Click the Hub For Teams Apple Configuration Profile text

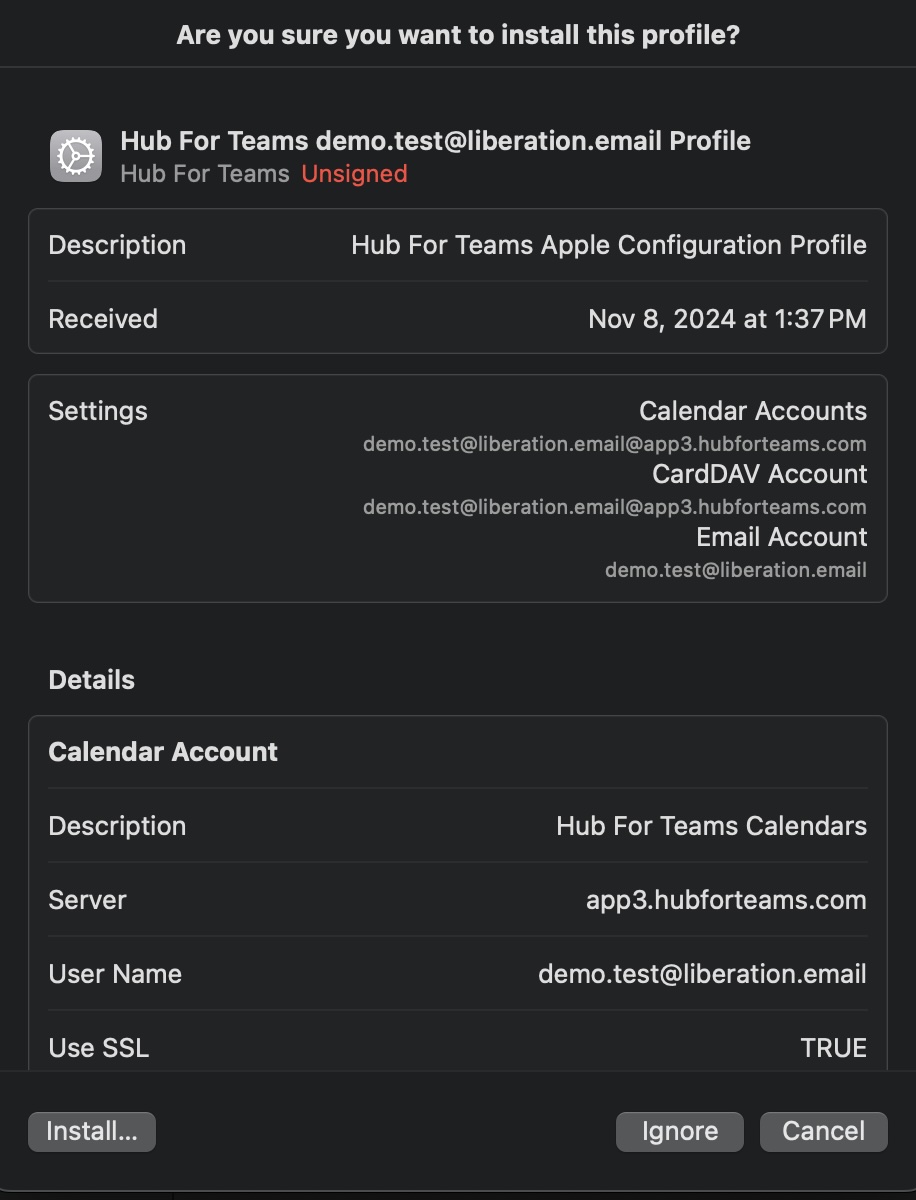click(609, 245)
